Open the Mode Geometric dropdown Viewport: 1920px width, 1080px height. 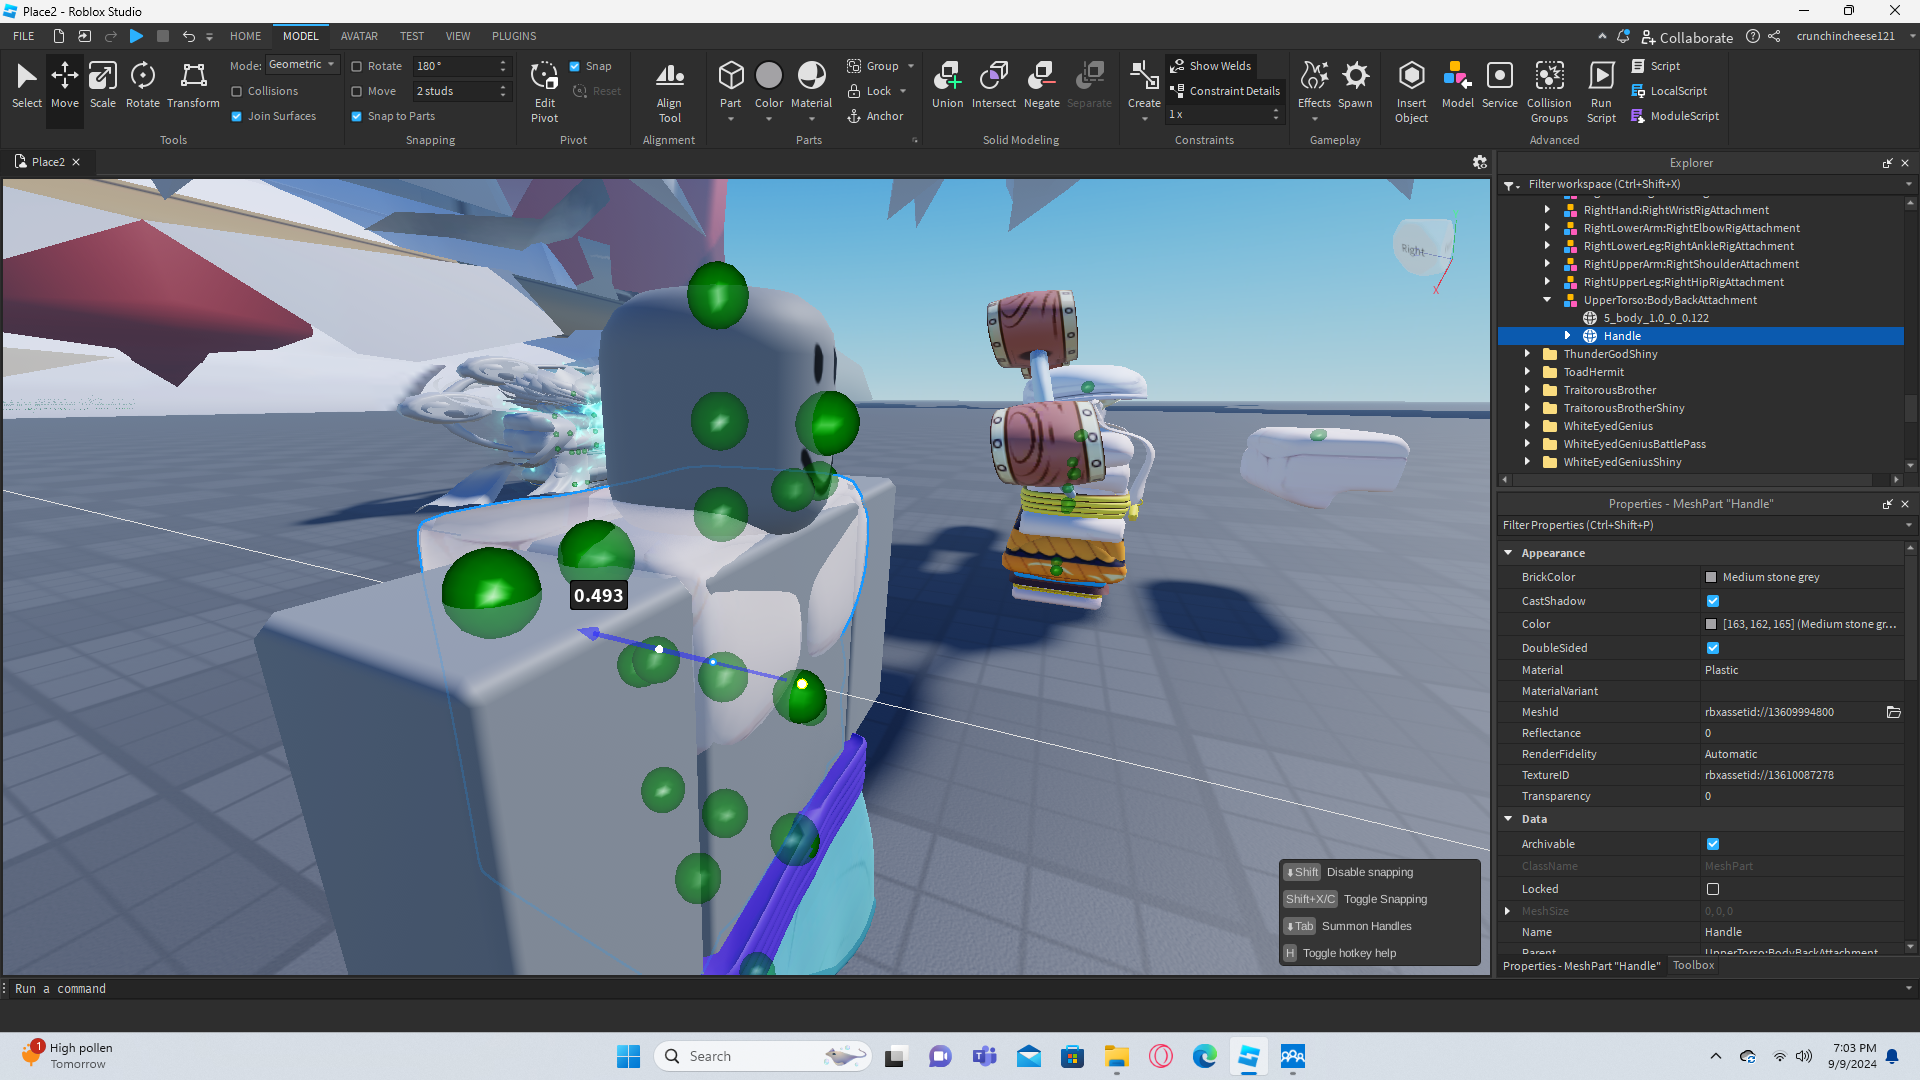pos(302,65)
